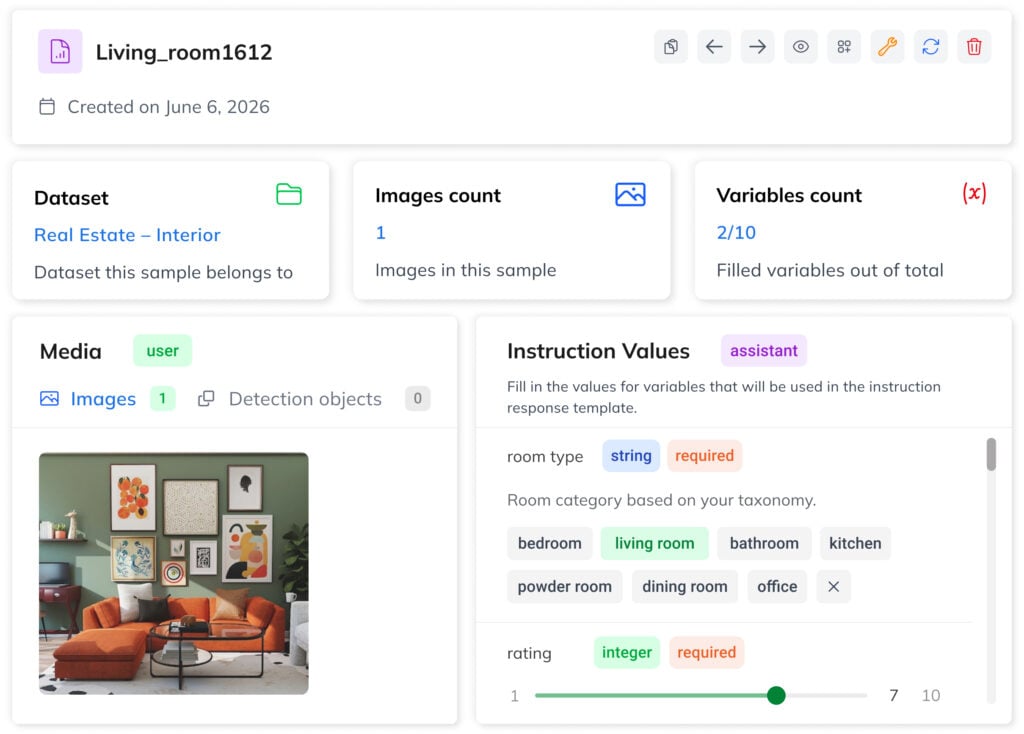1024x734 pixels.
Task: Navigate back with the left arrow button
Action: point(714,46)
